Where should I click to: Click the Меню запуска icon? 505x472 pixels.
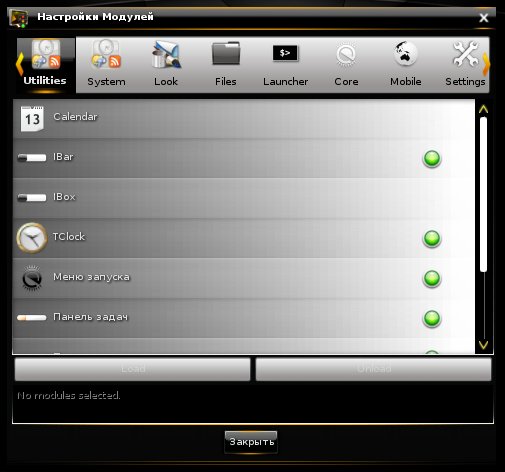pyautogui.click(x=32, y=278)
